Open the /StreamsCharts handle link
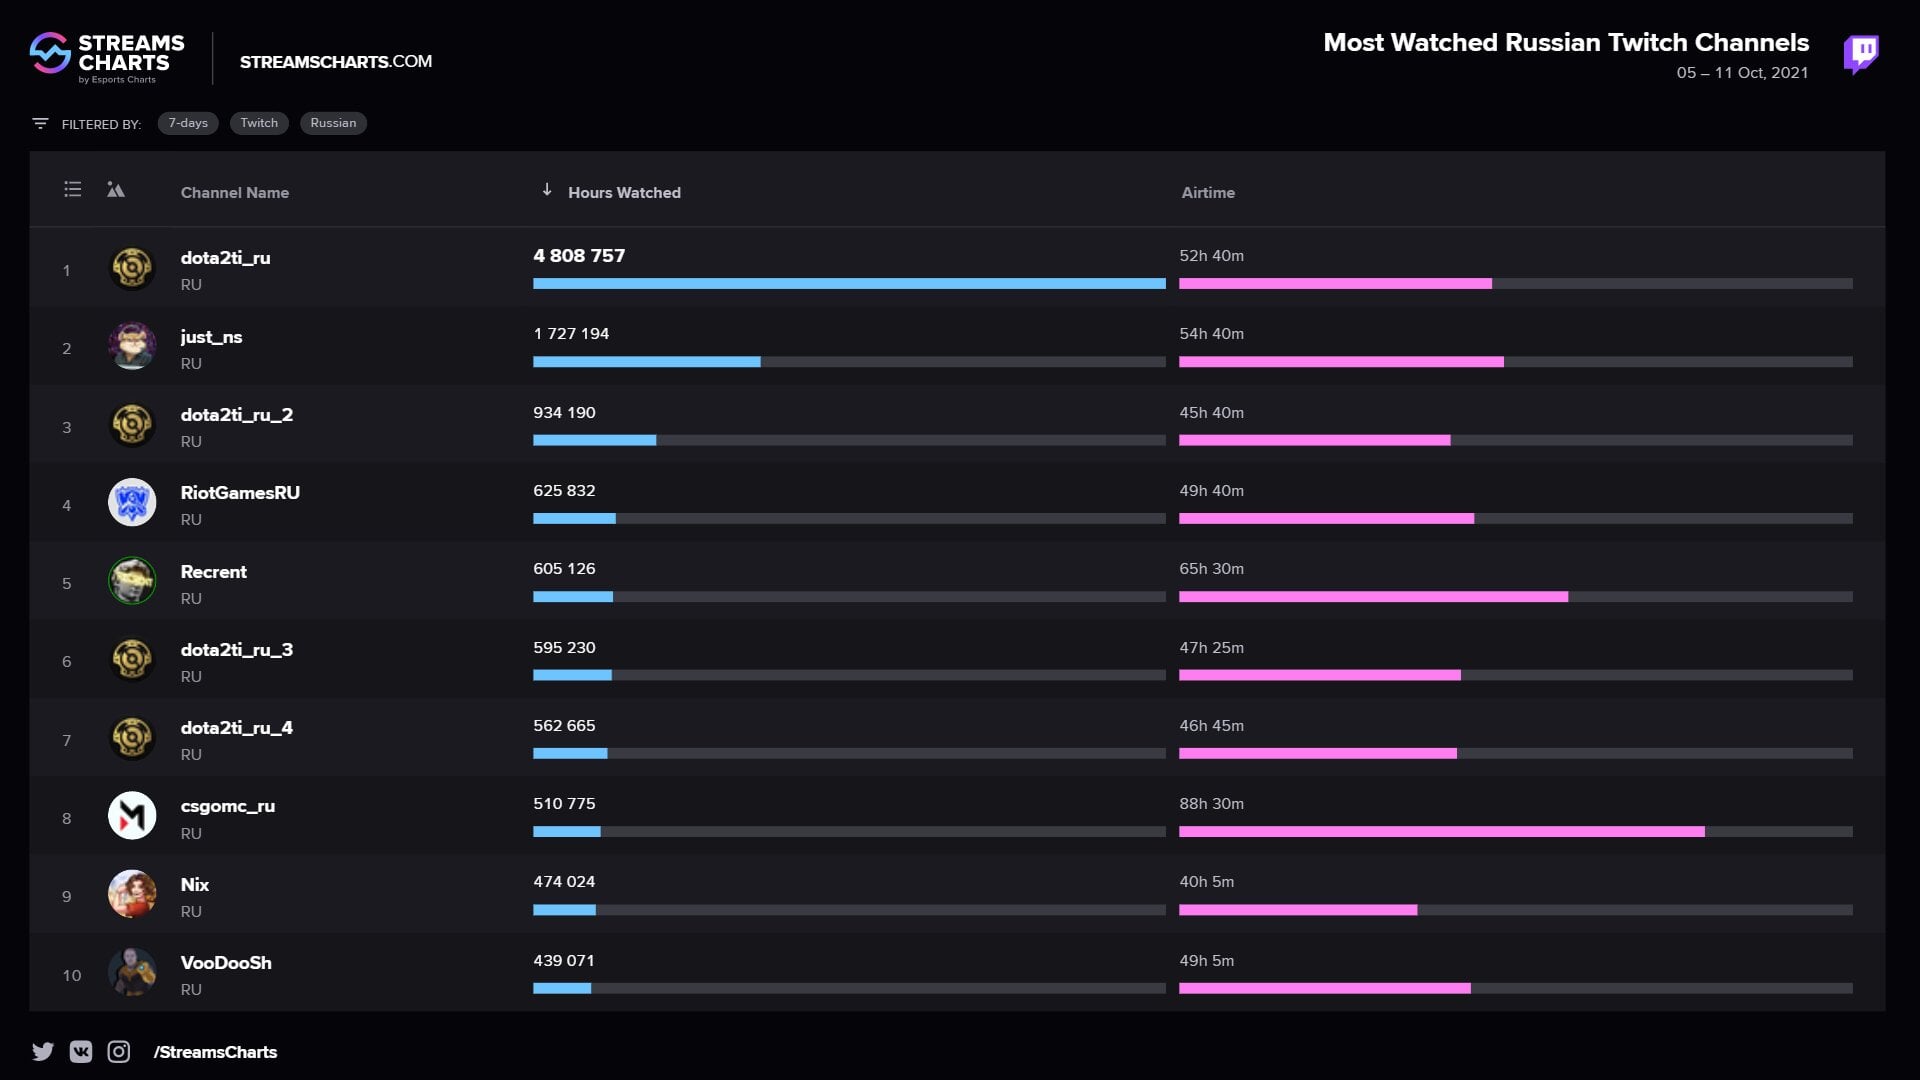The height and width of the screenshot is (1080, 1920). [x=215, y=1052]
